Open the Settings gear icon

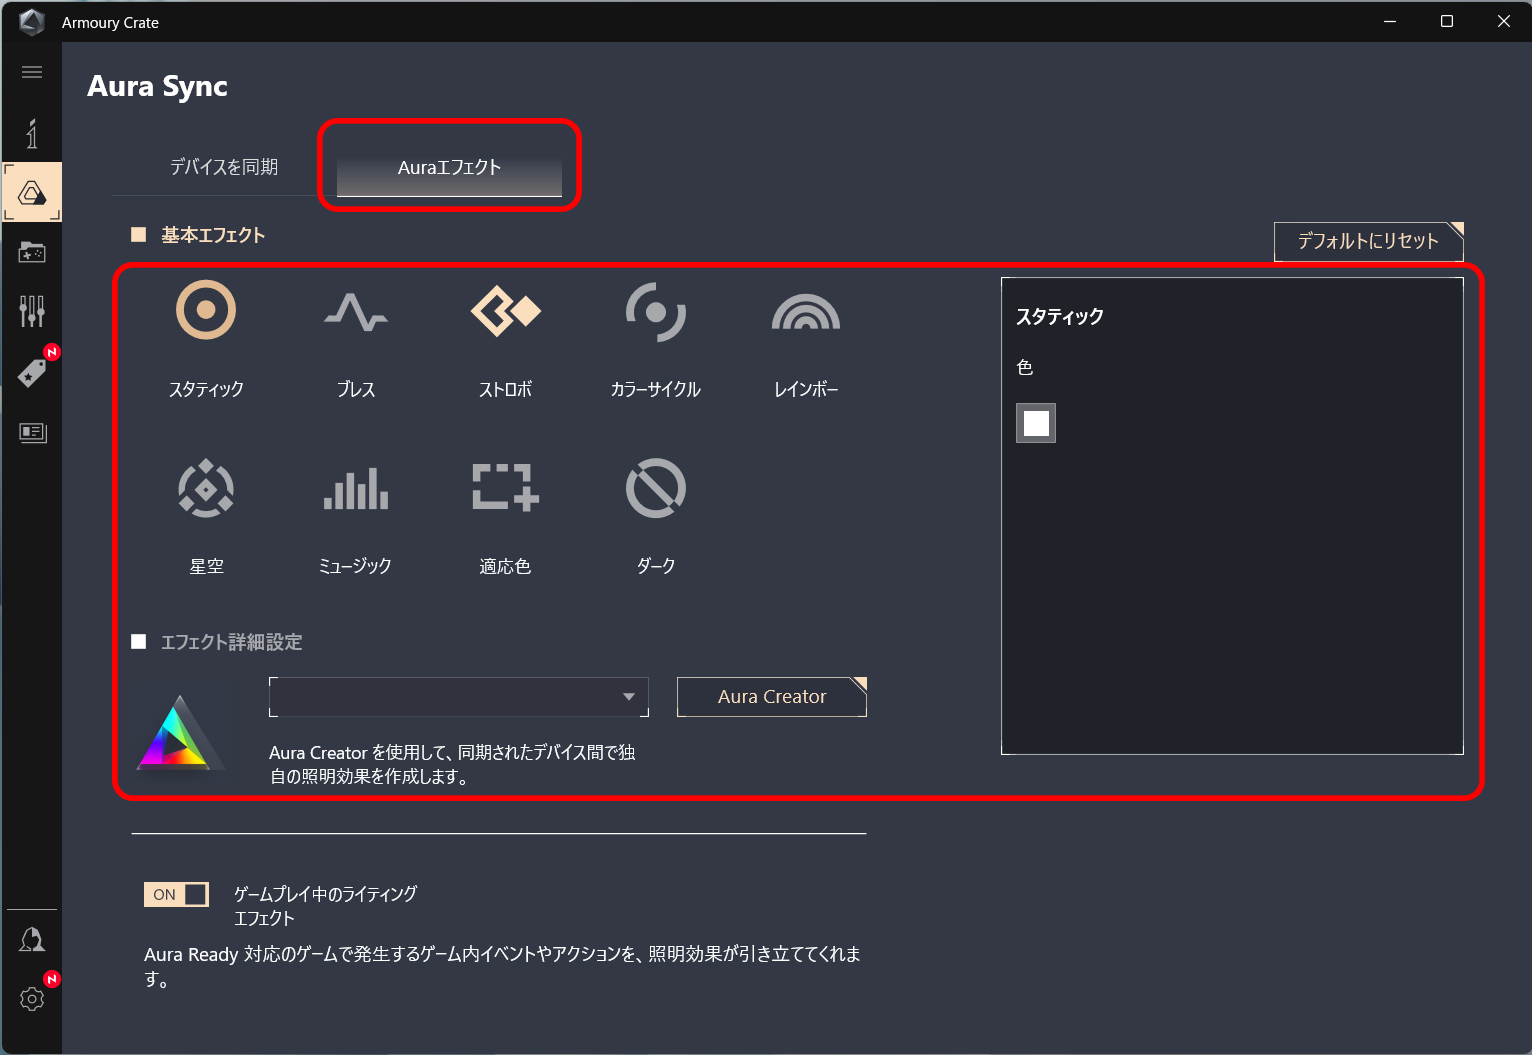click(32, 999)
